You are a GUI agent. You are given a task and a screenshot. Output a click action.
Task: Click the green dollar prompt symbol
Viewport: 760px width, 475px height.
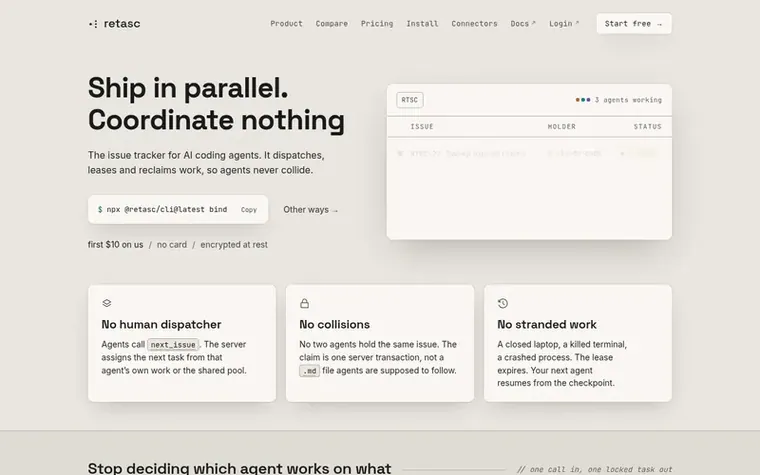pyautogui.click(x=100, y=209)
